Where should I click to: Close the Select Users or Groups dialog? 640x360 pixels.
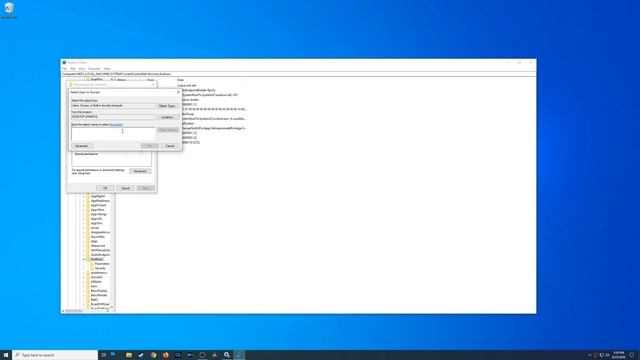click(178, 92)
